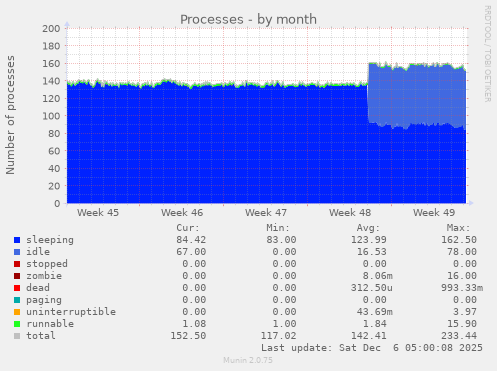The image size is (497, 371).
Task: Click the 'Max:' column header
Action: tap(458, 228)
